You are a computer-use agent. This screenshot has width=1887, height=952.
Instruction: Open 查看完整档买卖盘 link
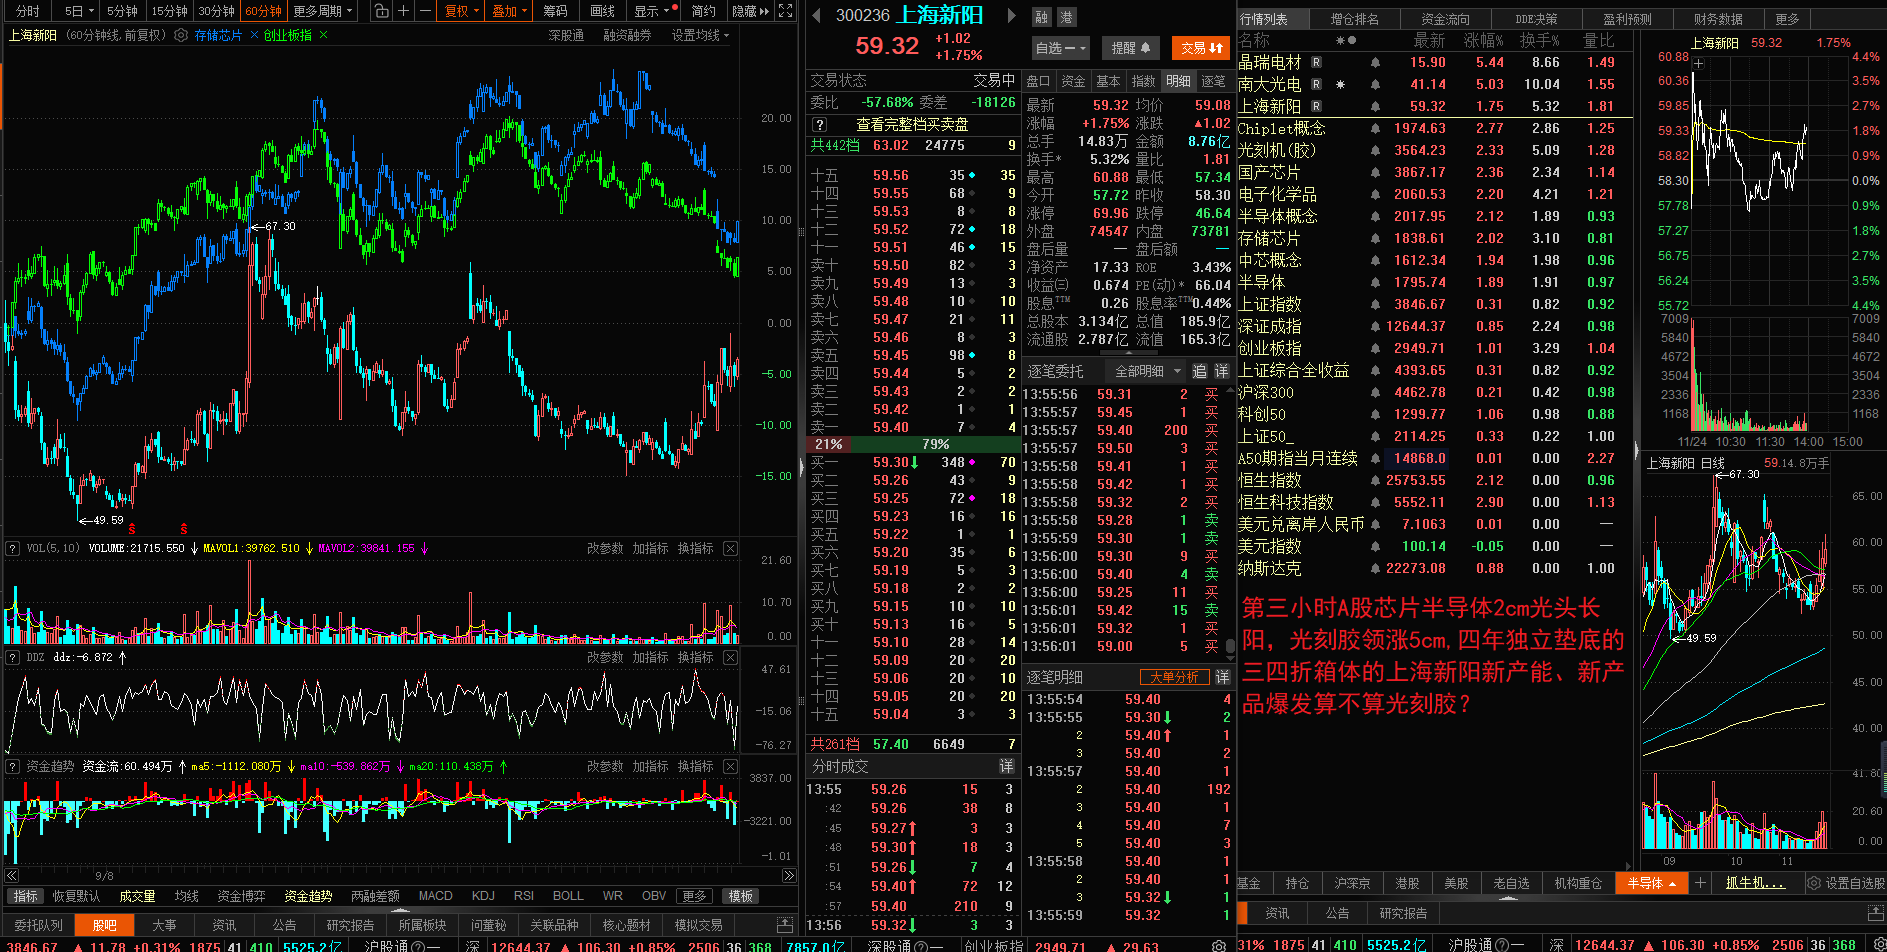(x=912, y=125)
